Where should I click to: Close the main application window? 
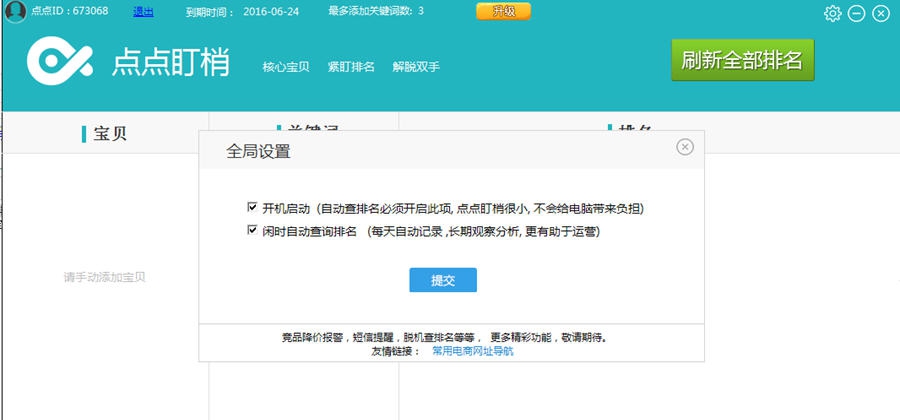880,13
